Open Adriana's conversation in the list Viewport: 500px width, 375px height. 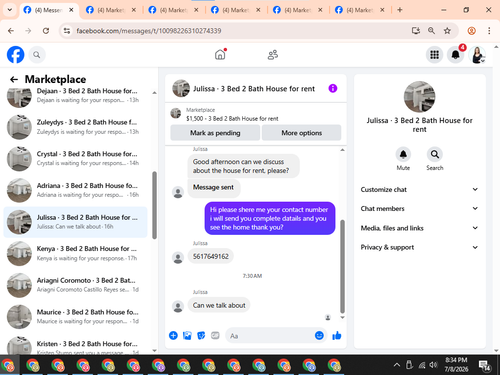pyautogui.click(x=75, y=190)
